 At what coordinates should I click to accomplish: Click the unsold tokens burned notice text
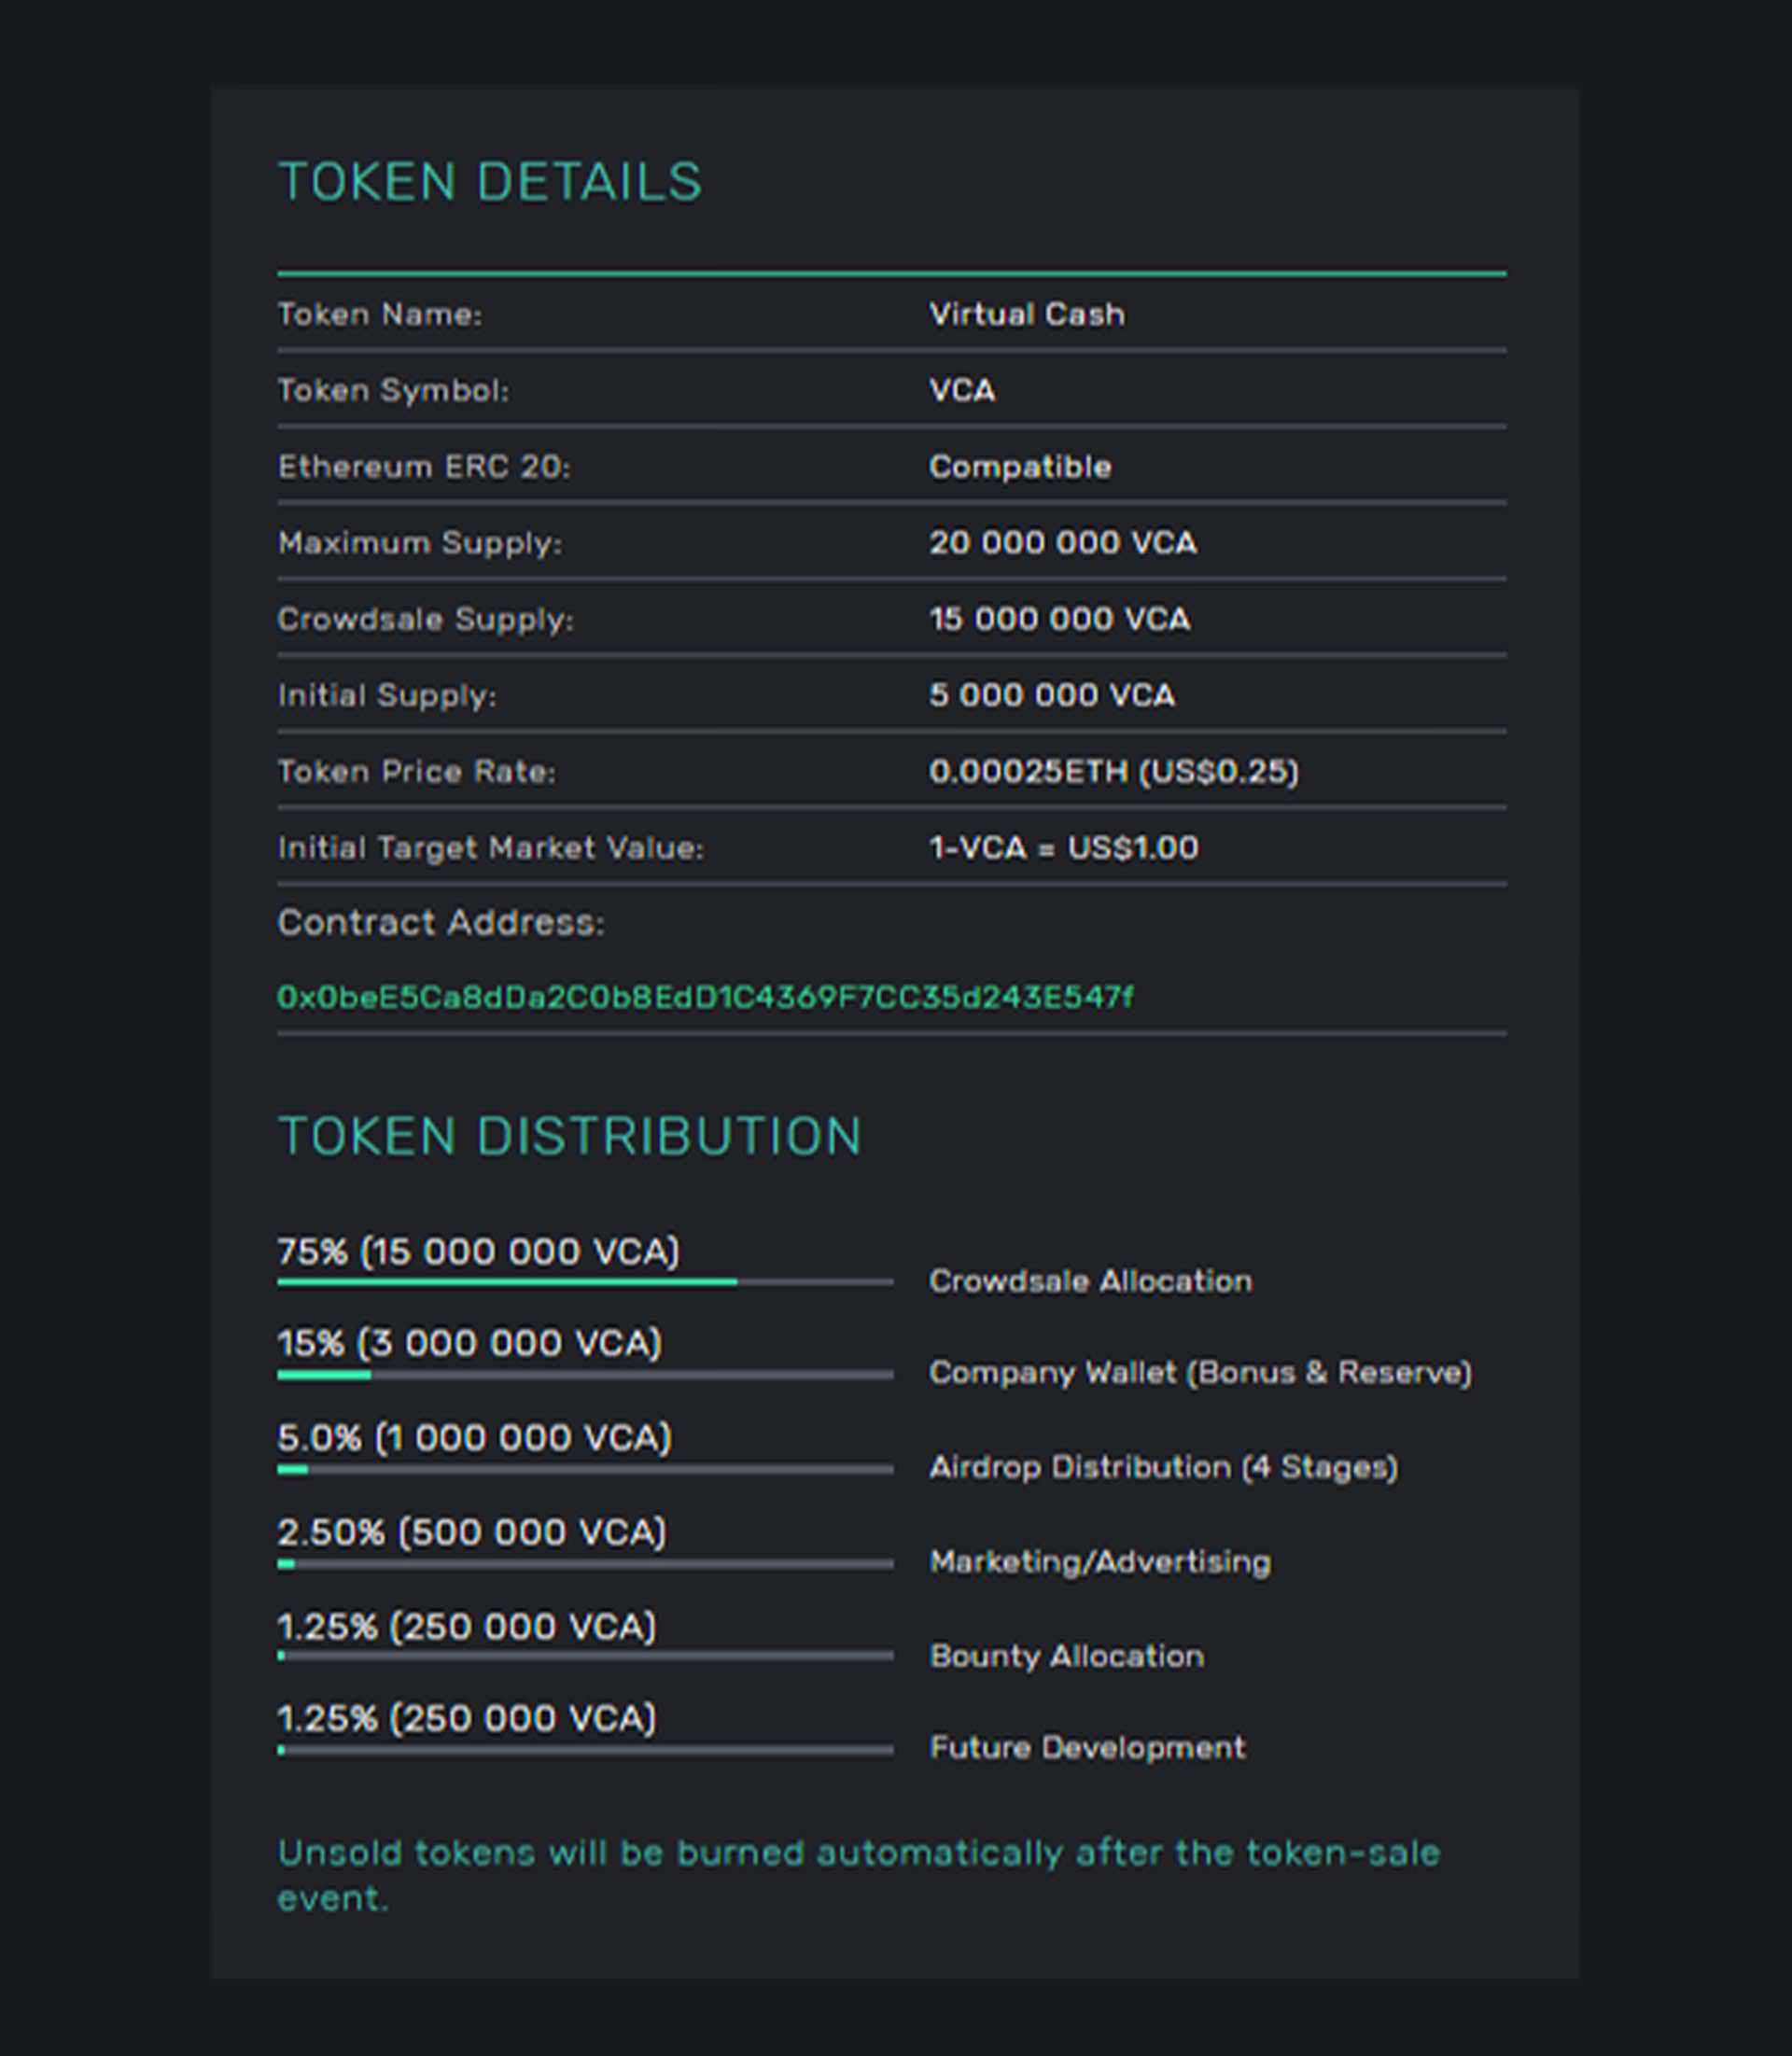(x=859, y=1875)
